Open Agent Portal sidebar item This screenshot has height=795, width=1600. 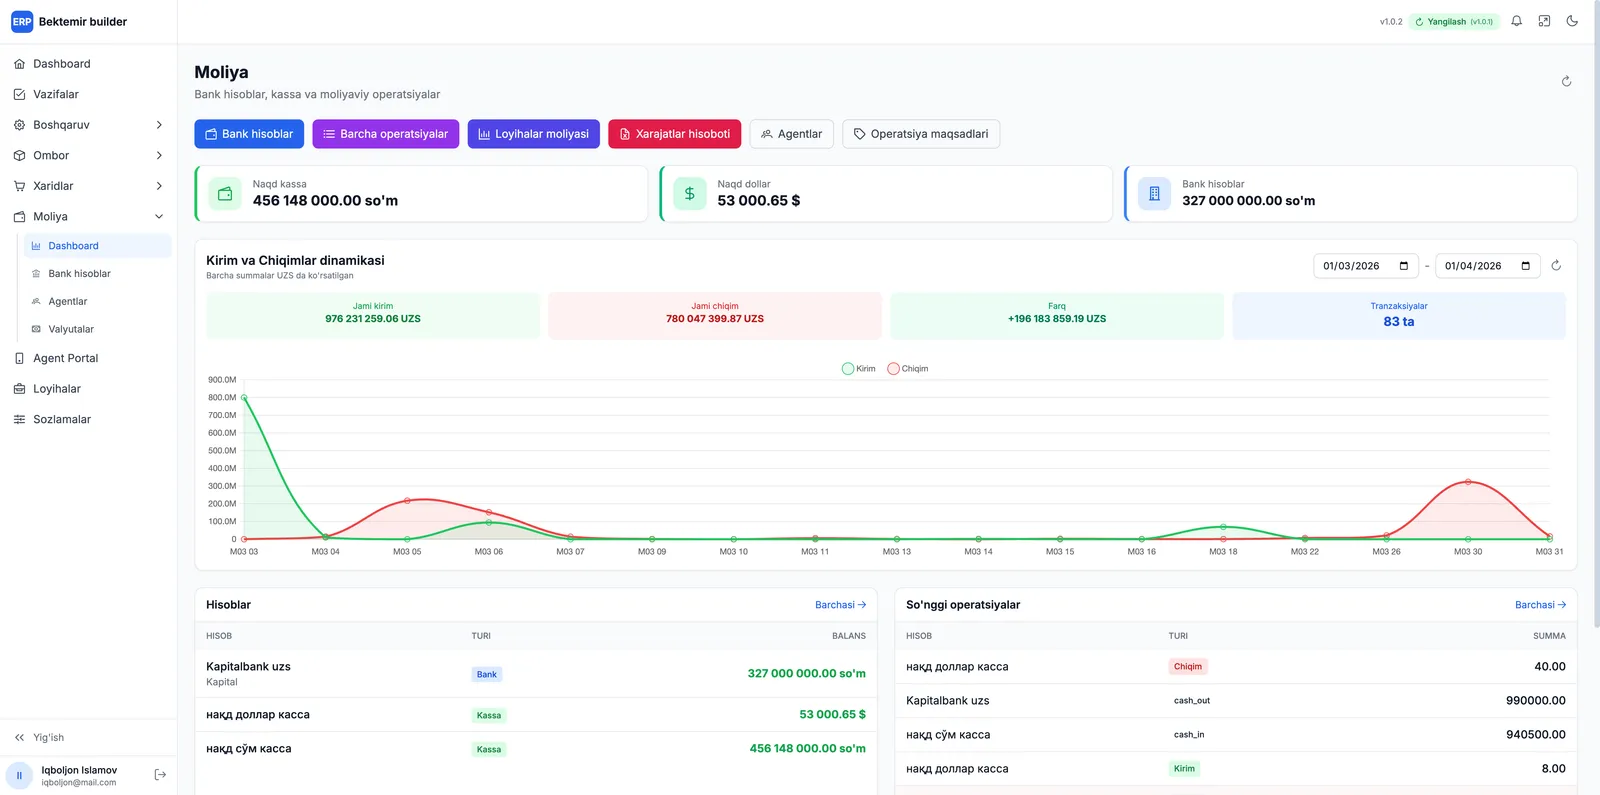[x=89, y=358]
